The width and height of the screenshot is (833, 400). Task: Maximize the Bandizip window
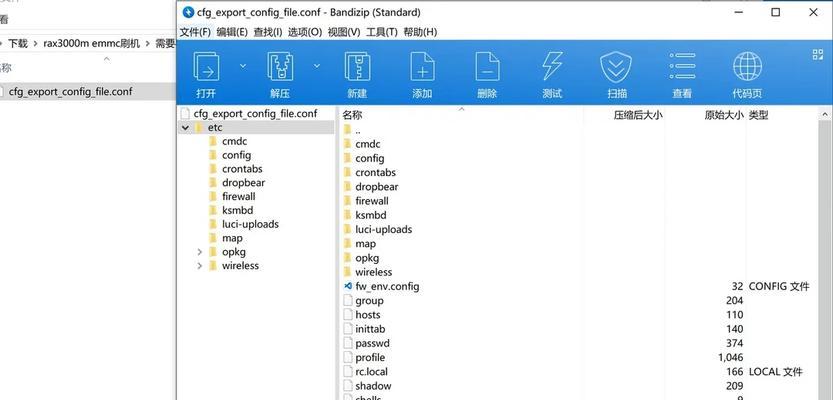pyautogui.click(x=776, y=12)
